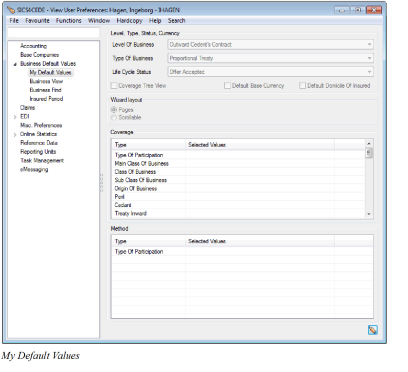Open the File menu
408x372 pixels.
pos(14,21)
